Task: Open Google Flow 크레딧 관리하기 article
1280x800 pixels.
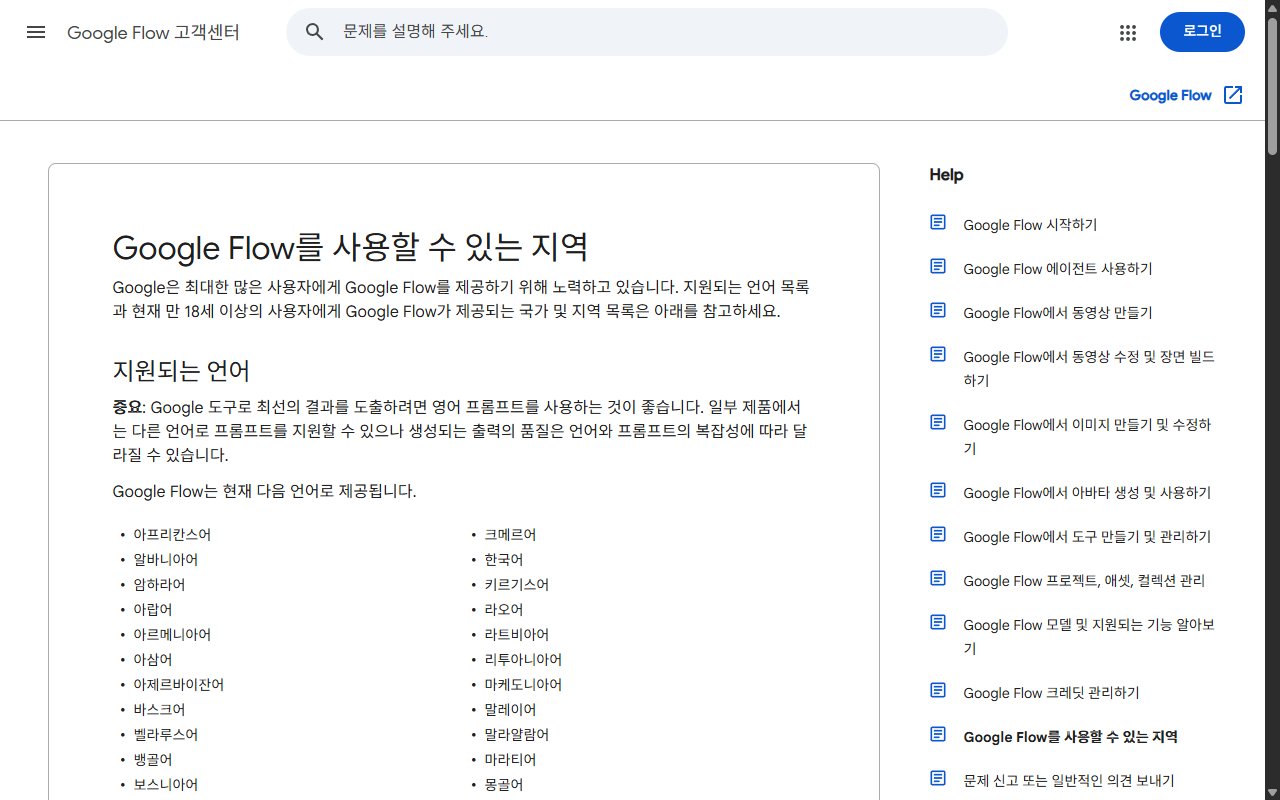Action: [x=1051, y=693]
